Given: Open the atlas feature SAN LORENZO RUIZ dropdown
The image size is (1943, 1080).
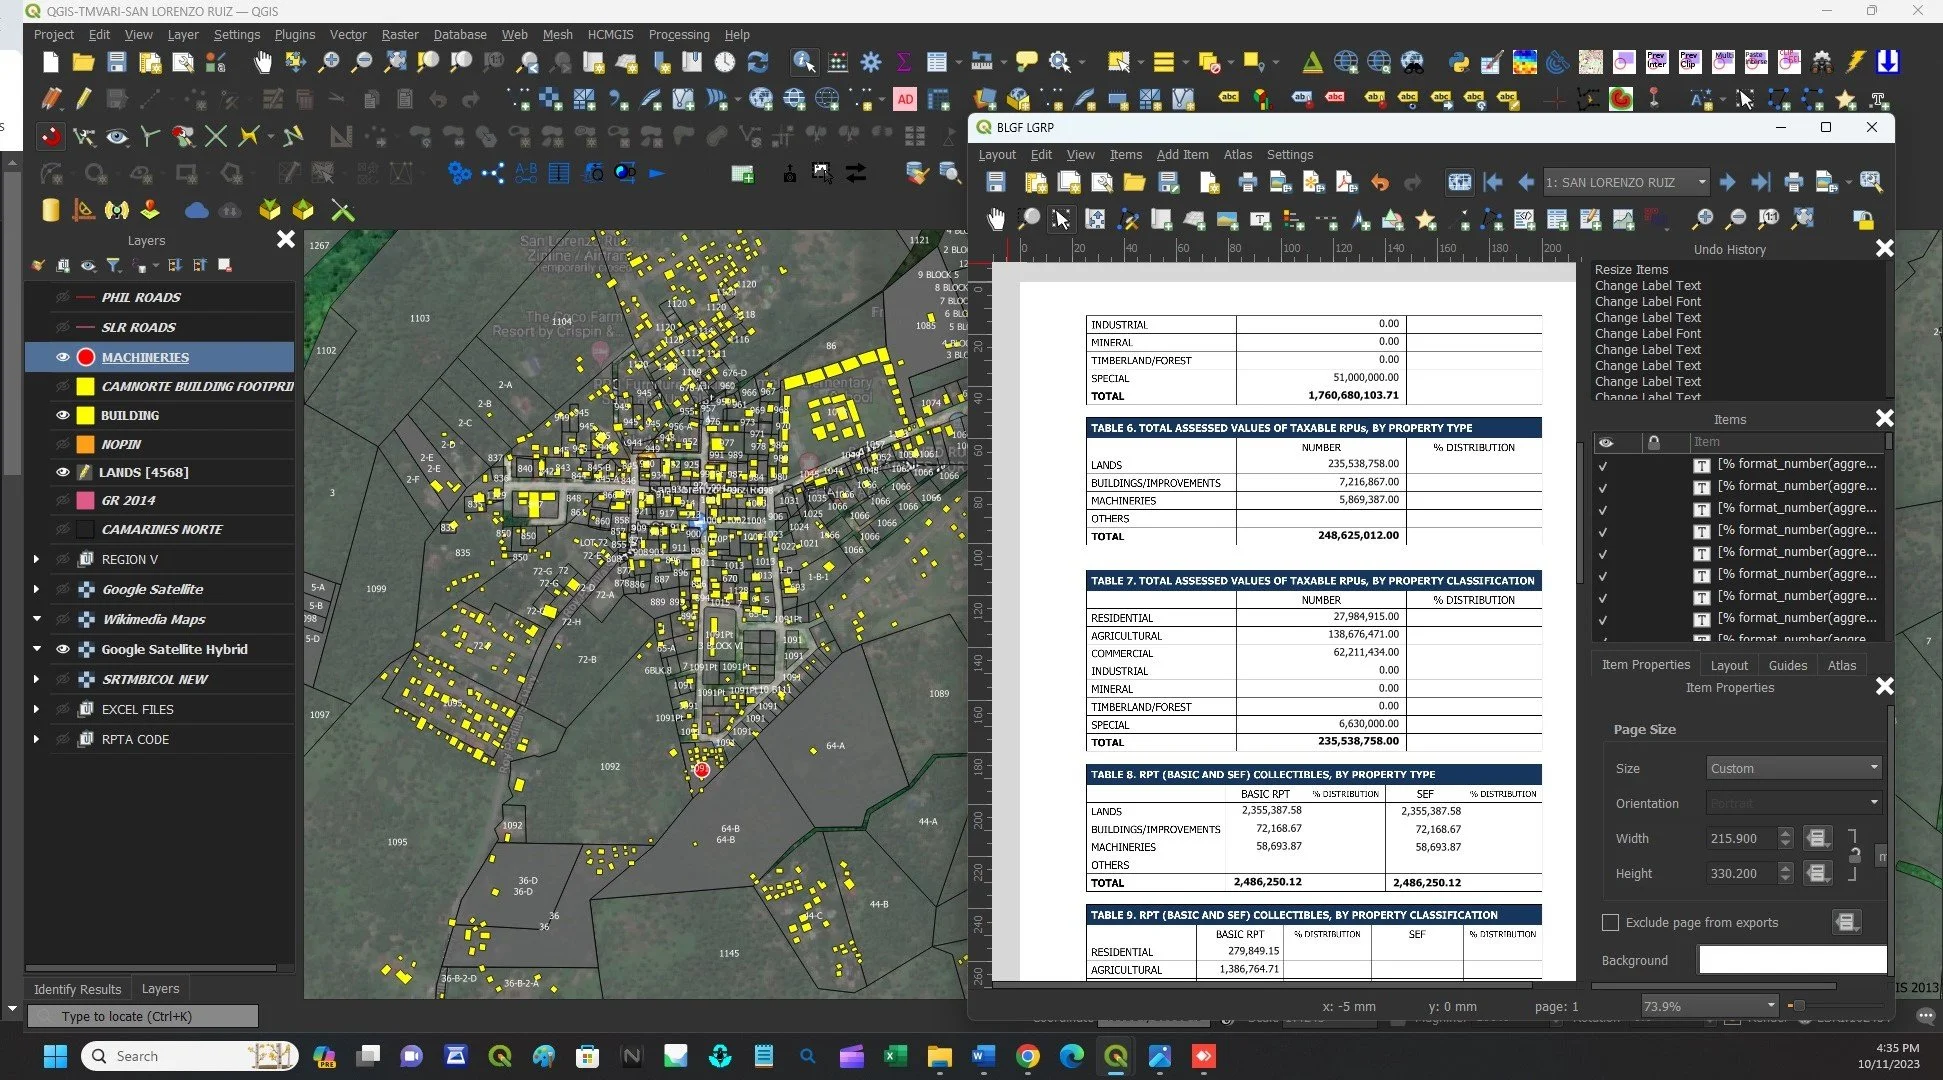Looking at the screenshot, I should pyautogui.click(x=1701, y=182).
